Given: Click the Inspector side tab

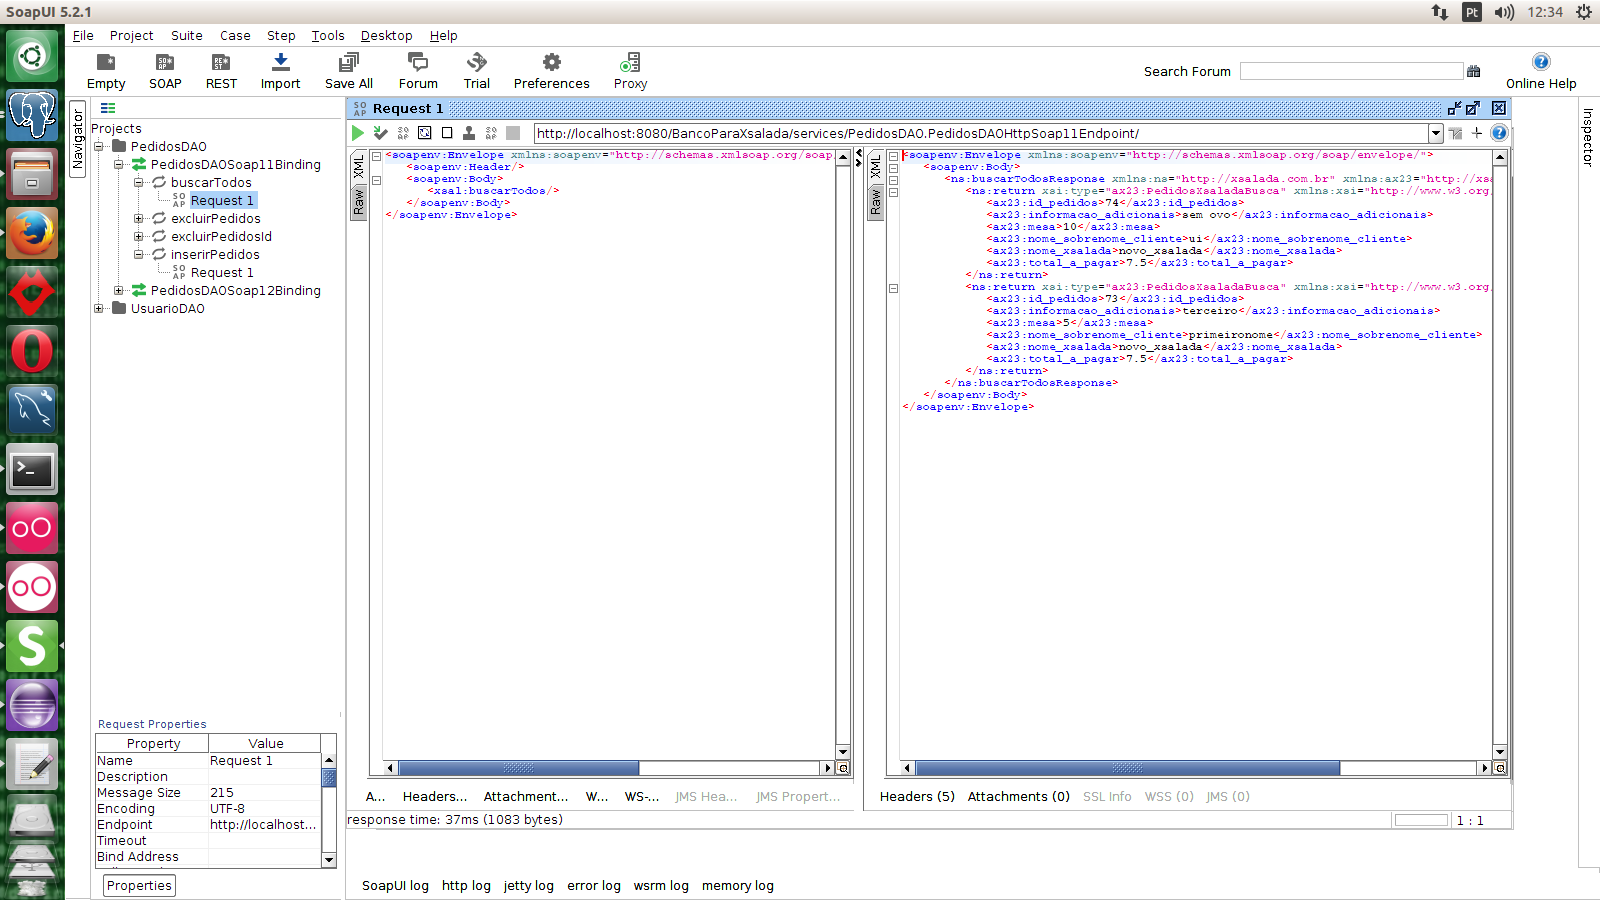Looking at the screenshot, I should pyautogui.click(x=1588, y=137).
